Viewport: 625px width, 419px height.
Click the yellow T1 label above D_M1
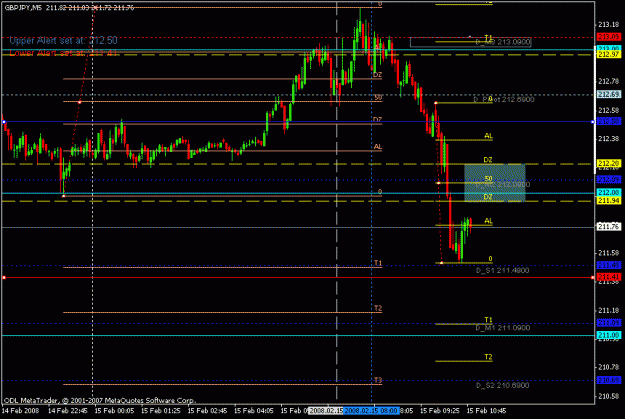[x=488, y=320]
